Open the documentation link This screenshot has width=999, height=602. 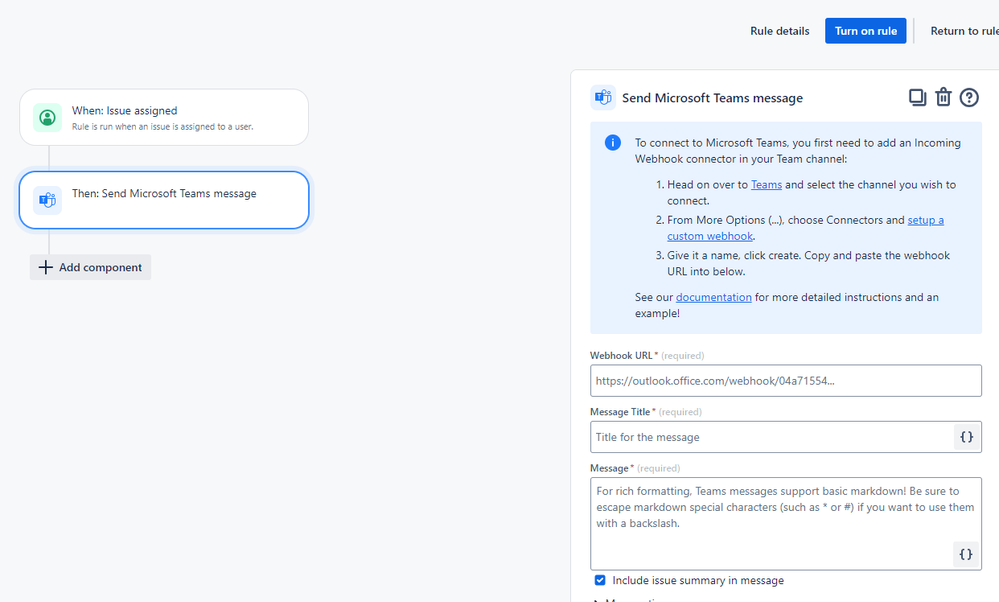click(x=714, y=297)
